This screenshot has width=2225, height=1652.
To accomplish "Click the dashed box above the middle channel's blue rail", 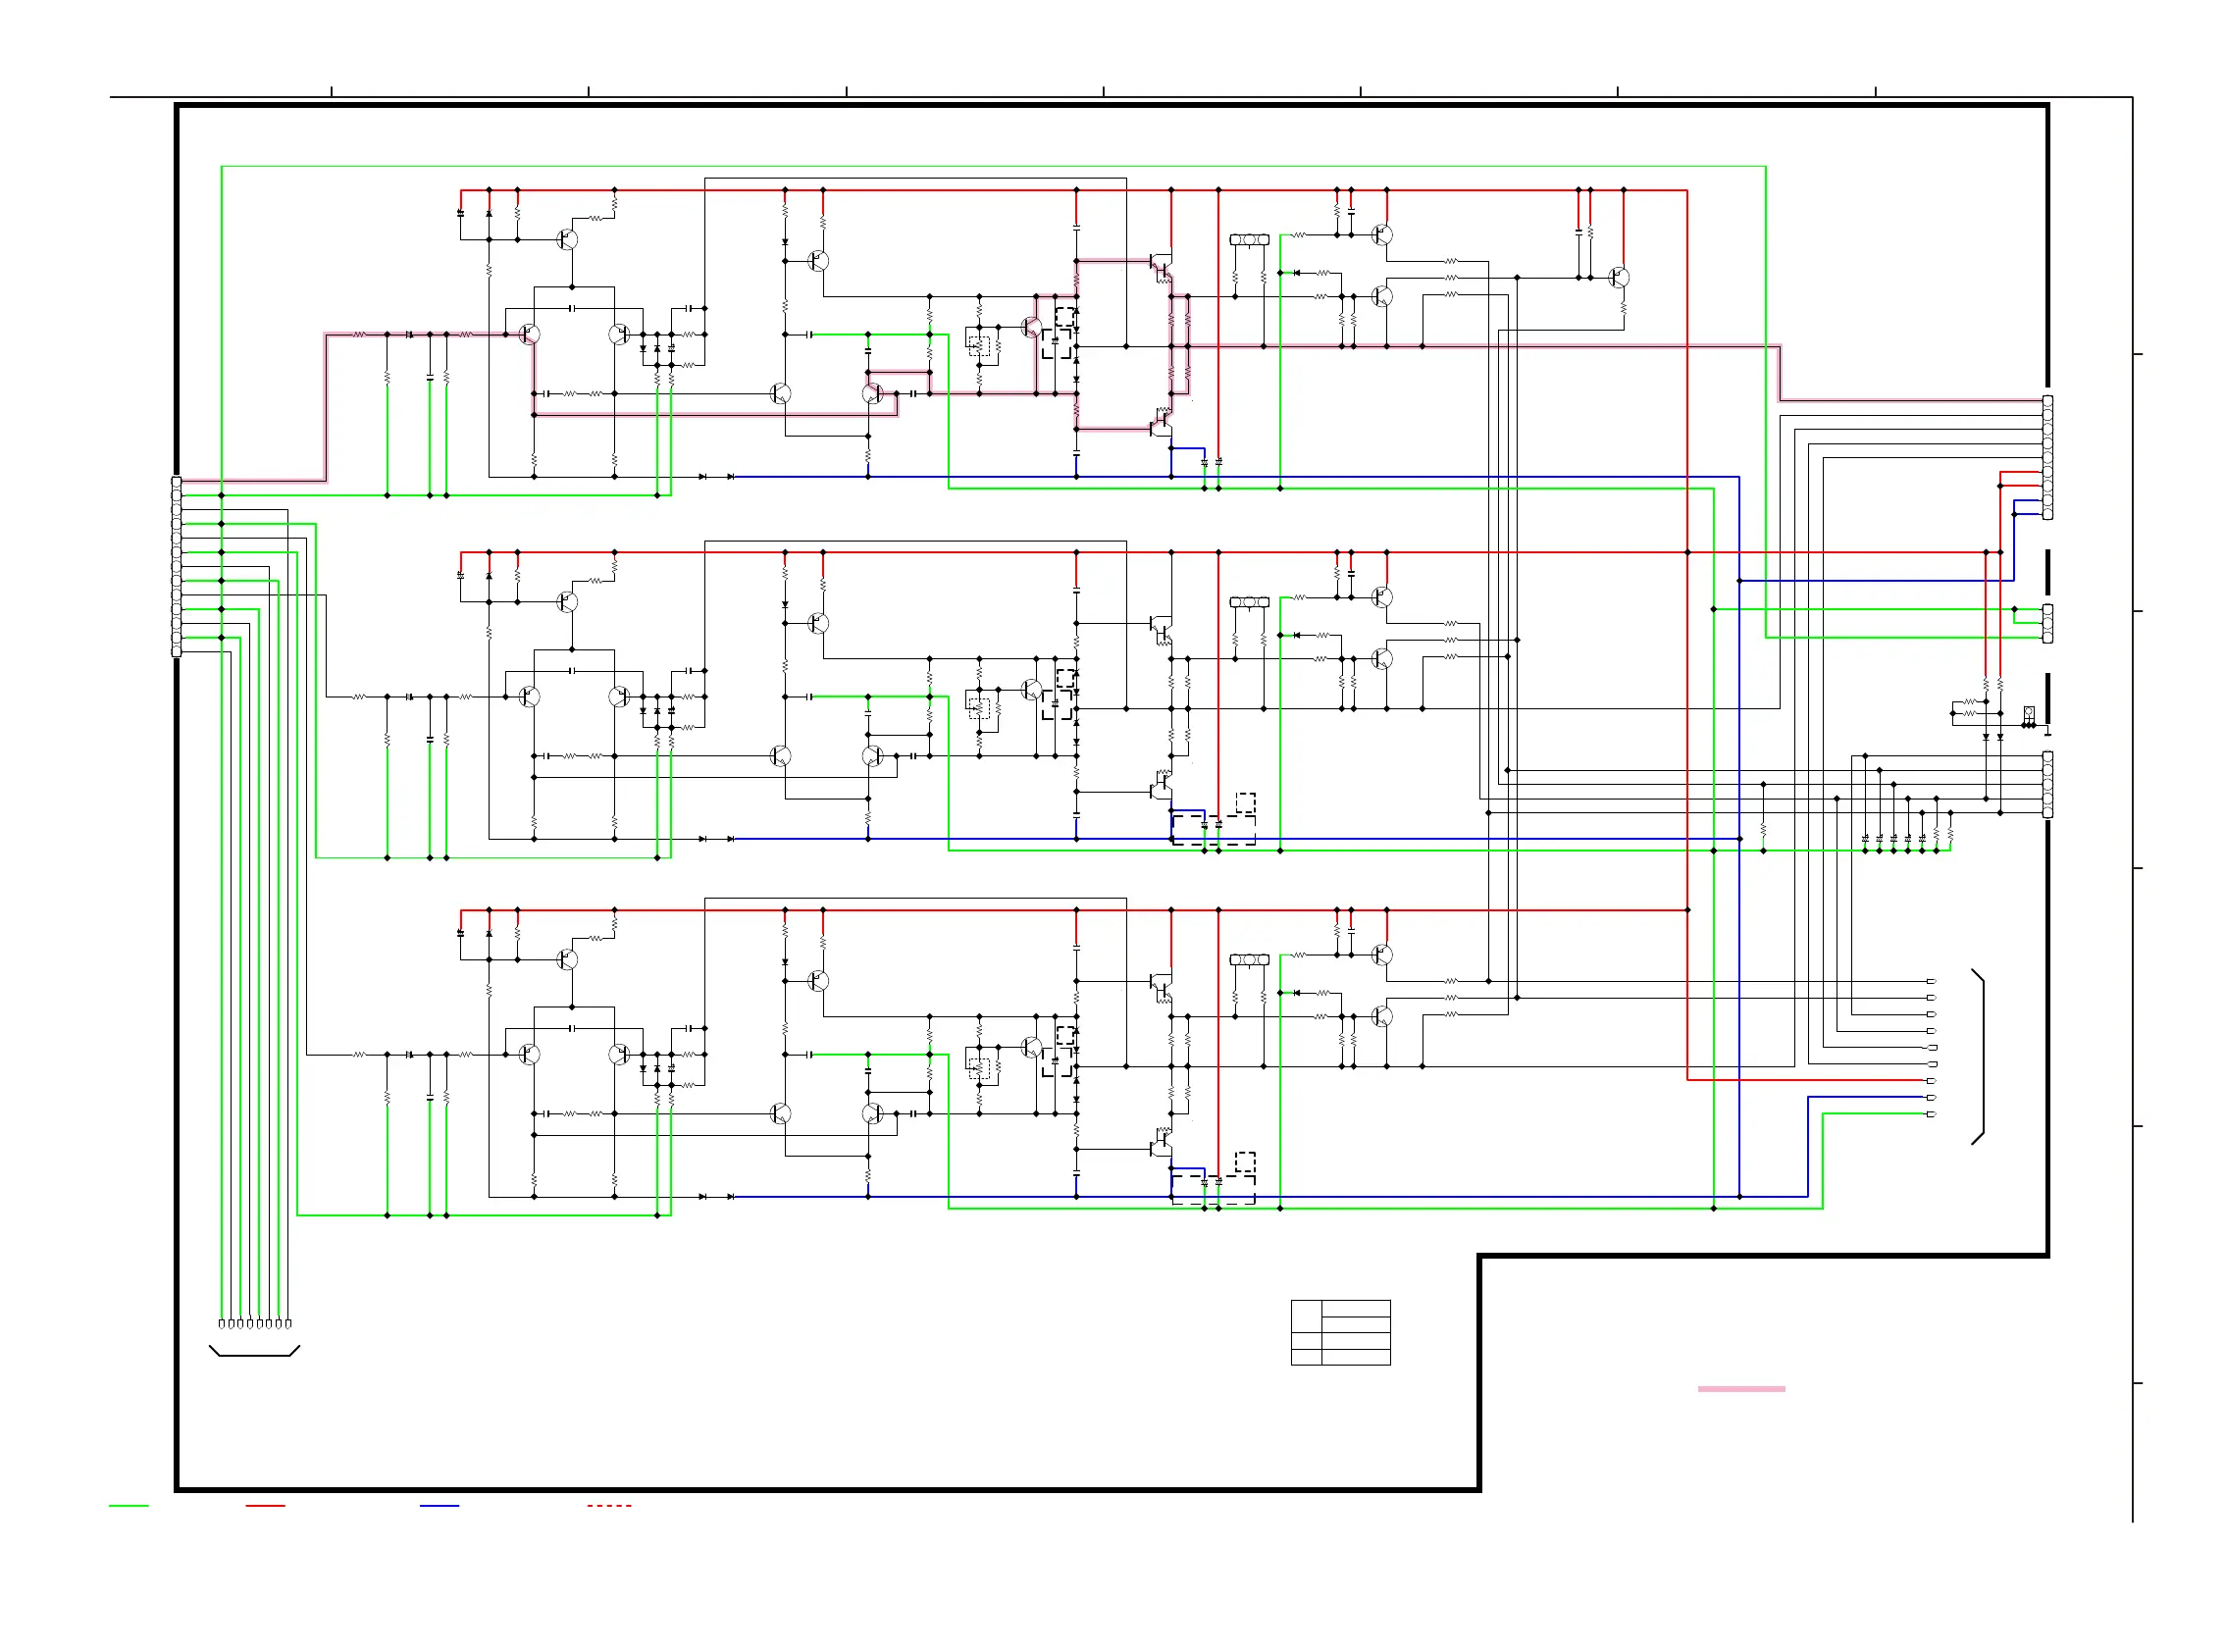I will pos(1245,802).
